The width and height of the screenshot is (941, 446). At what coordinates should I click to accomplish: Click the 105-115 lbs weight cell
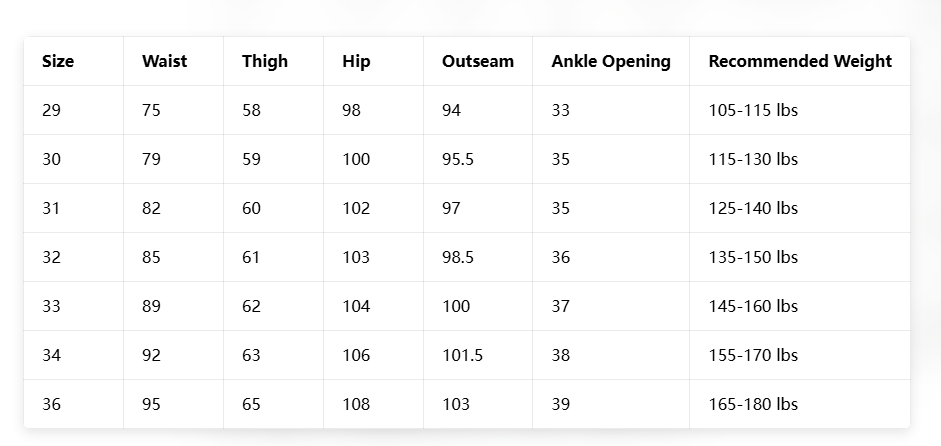[x=752, y=110]
